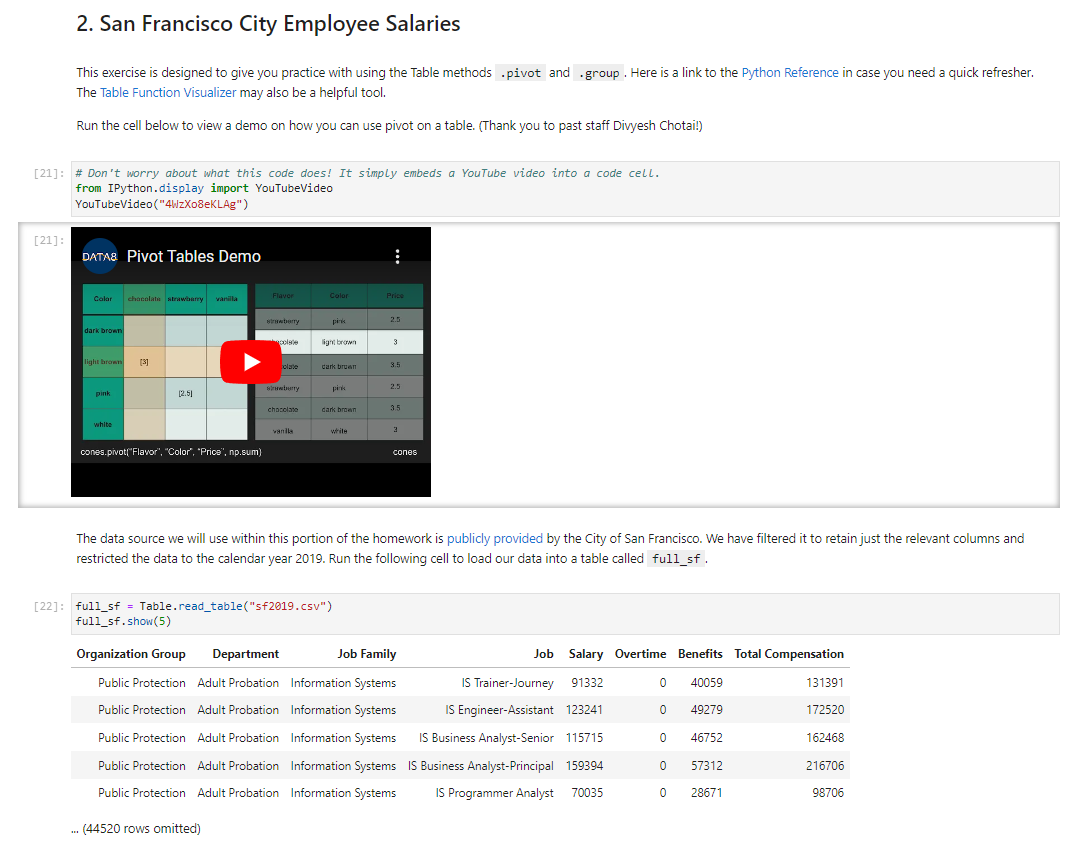Click the 44520 rows omitted note

click(x=136, y=829)
